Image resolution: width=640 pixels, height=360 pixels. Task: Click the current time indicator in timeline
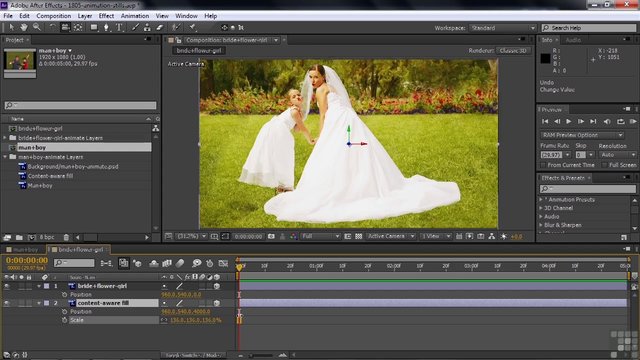(x=239, y=267)
